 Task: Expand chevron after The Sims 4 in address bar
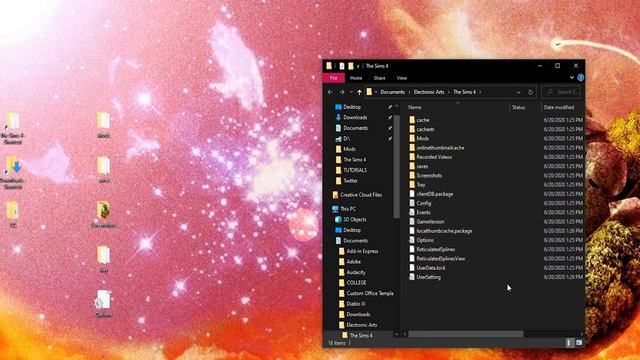(480, 92)
